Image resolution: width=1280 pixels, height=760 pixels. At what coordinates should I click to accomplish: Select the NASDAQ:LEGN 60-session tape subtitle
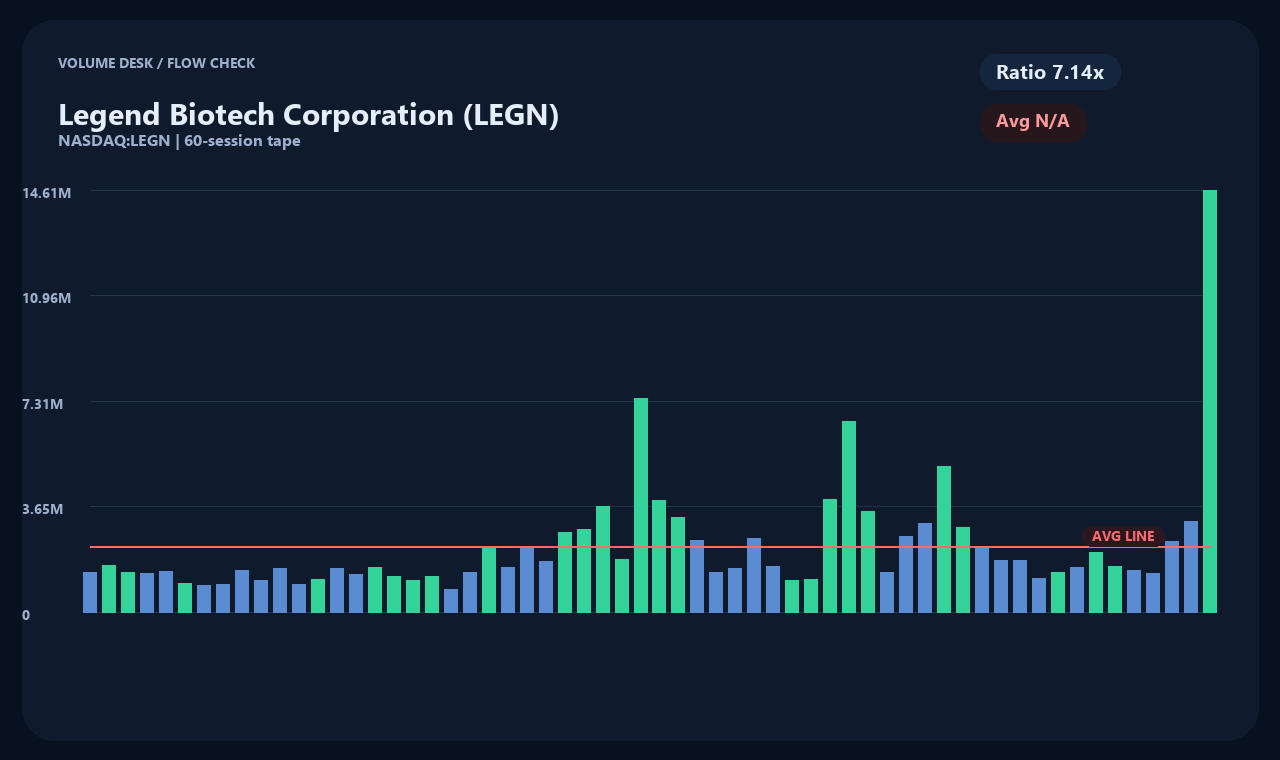pyautogui.click(x=179, y=141)
